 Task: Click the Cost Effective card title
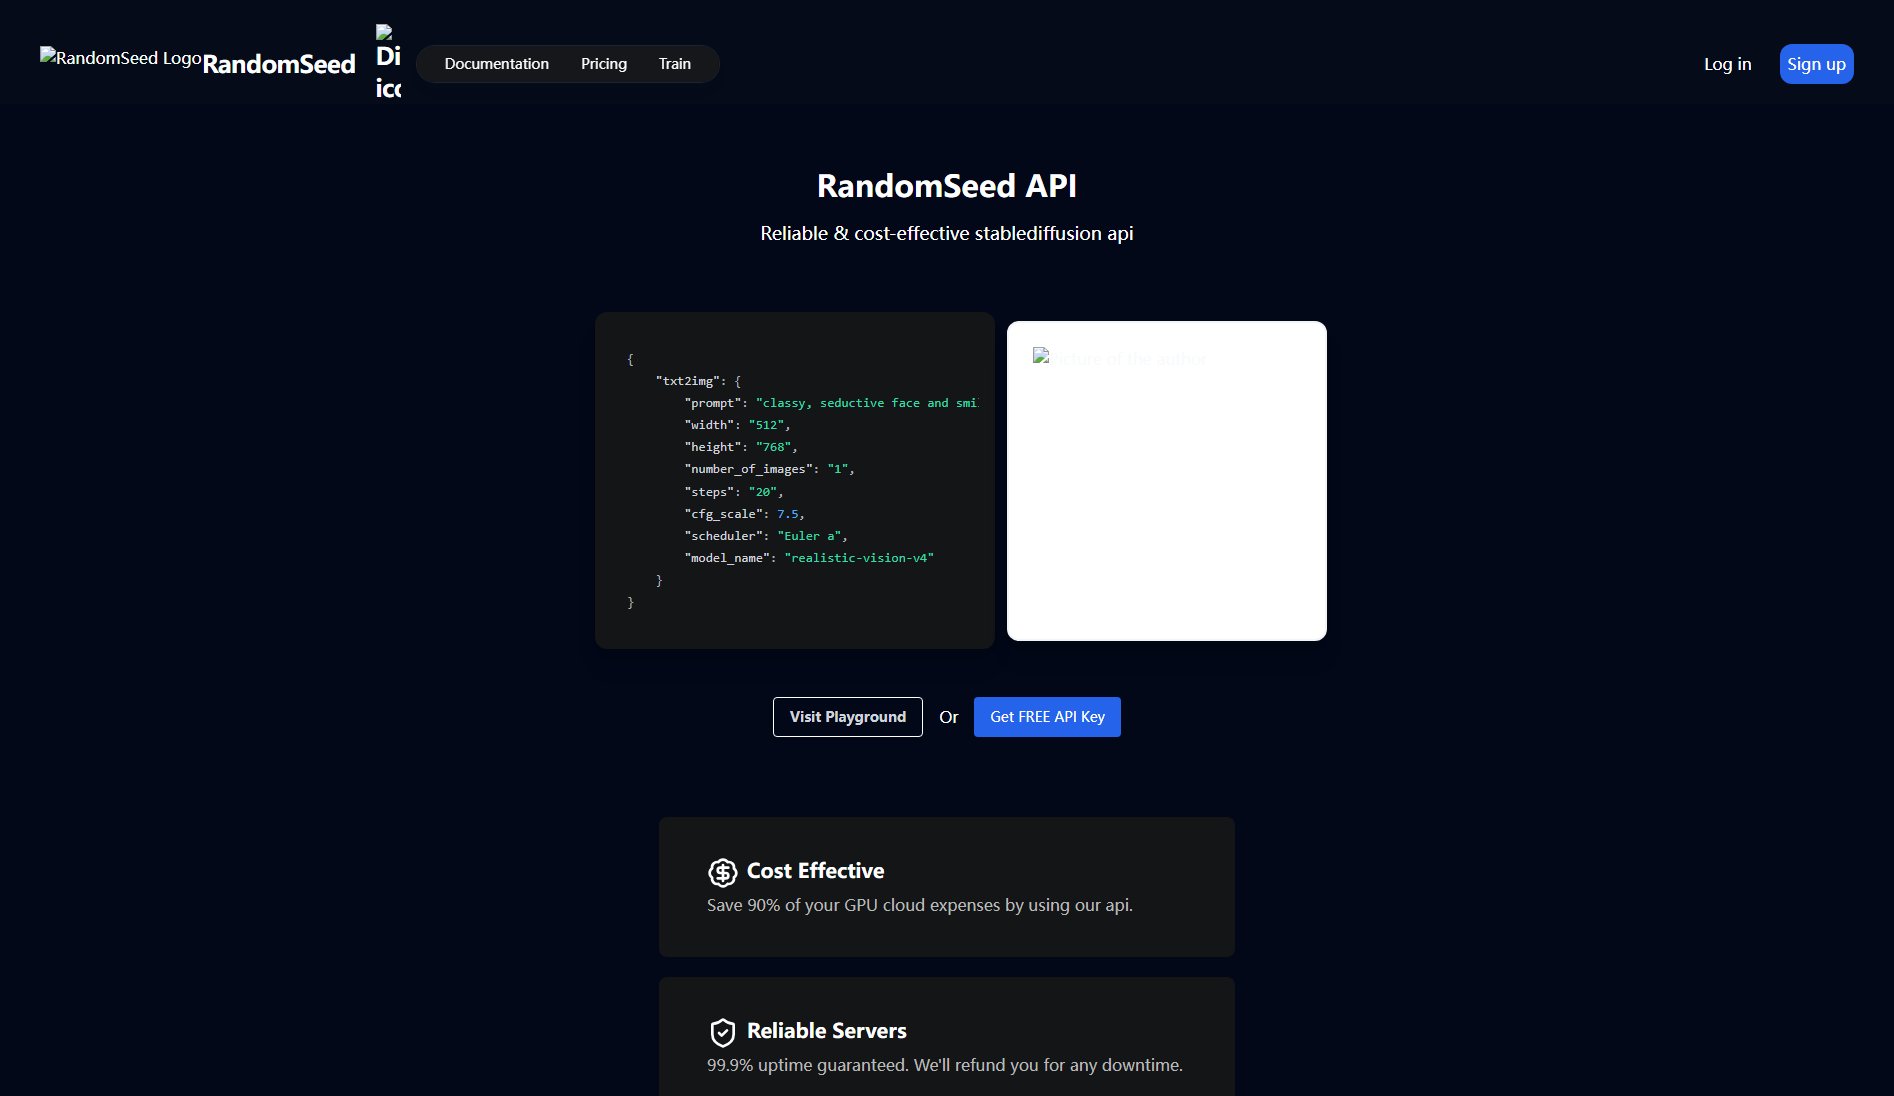point(816,871)
